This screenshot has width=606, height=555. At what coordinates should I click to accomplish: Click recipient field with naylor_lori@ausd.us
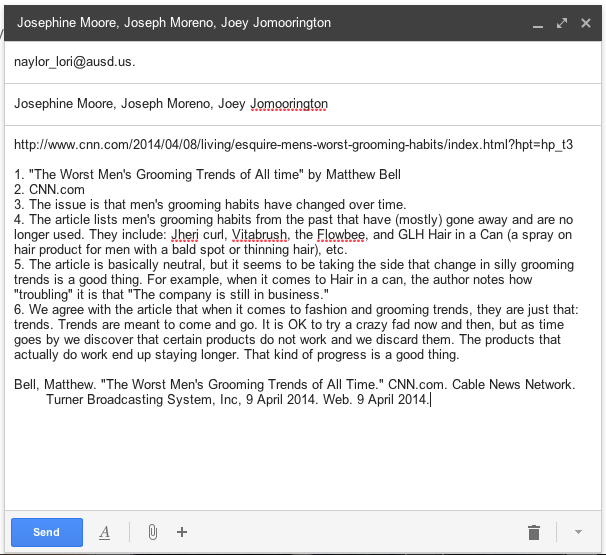point(303,62)
